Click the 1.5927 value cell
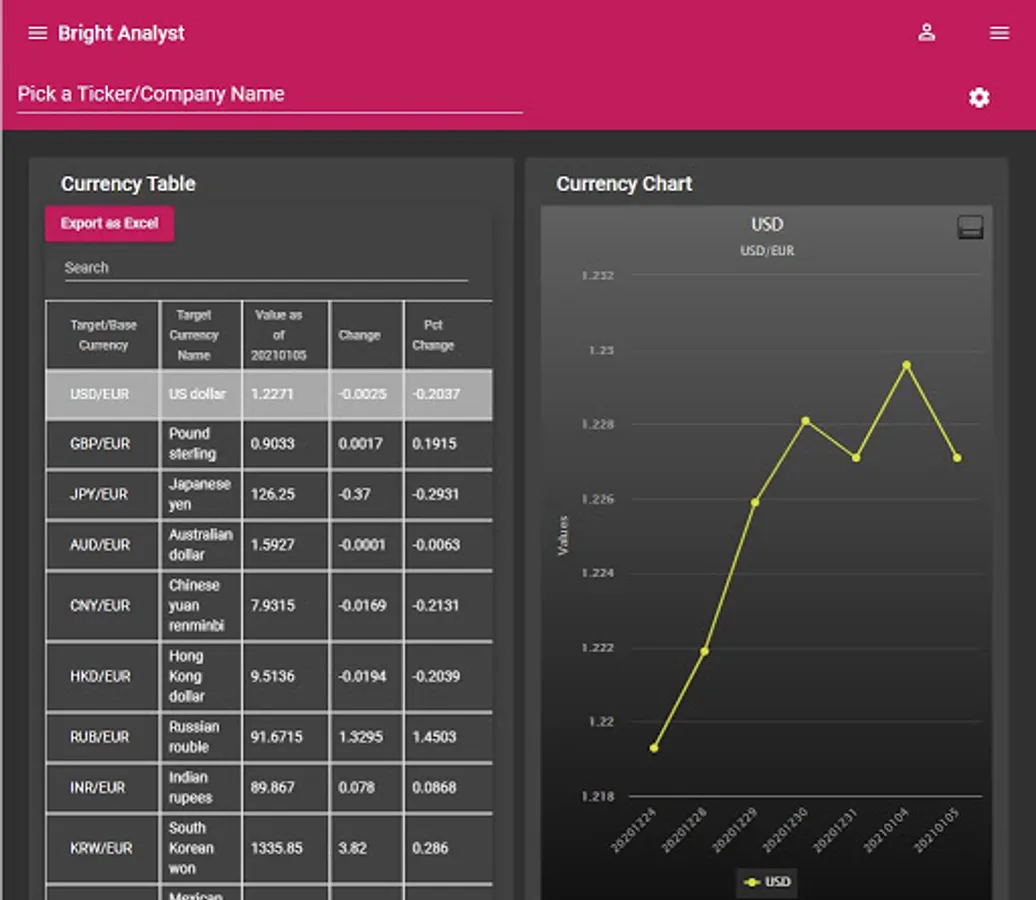 pos(285,545)
